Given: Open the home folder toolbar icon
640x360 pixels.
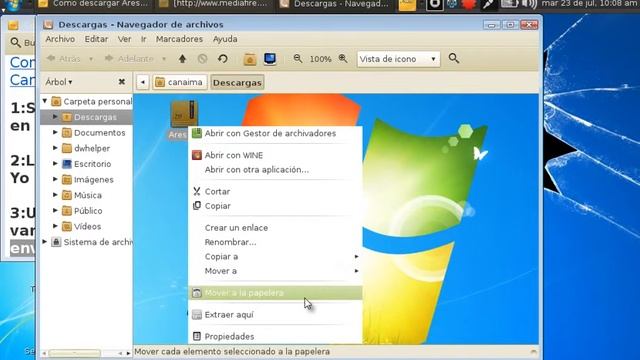Looking at the screenshot, I should 250,59.
